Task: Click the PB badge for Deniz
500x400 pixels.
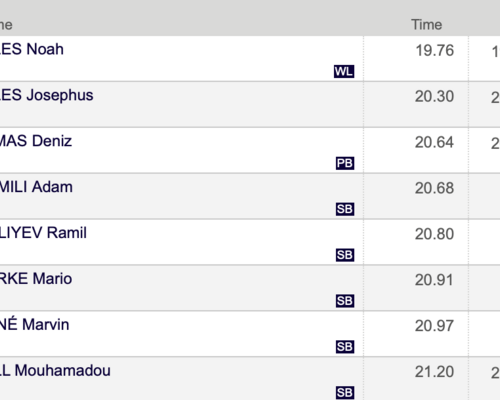Action: click(345, 163)
